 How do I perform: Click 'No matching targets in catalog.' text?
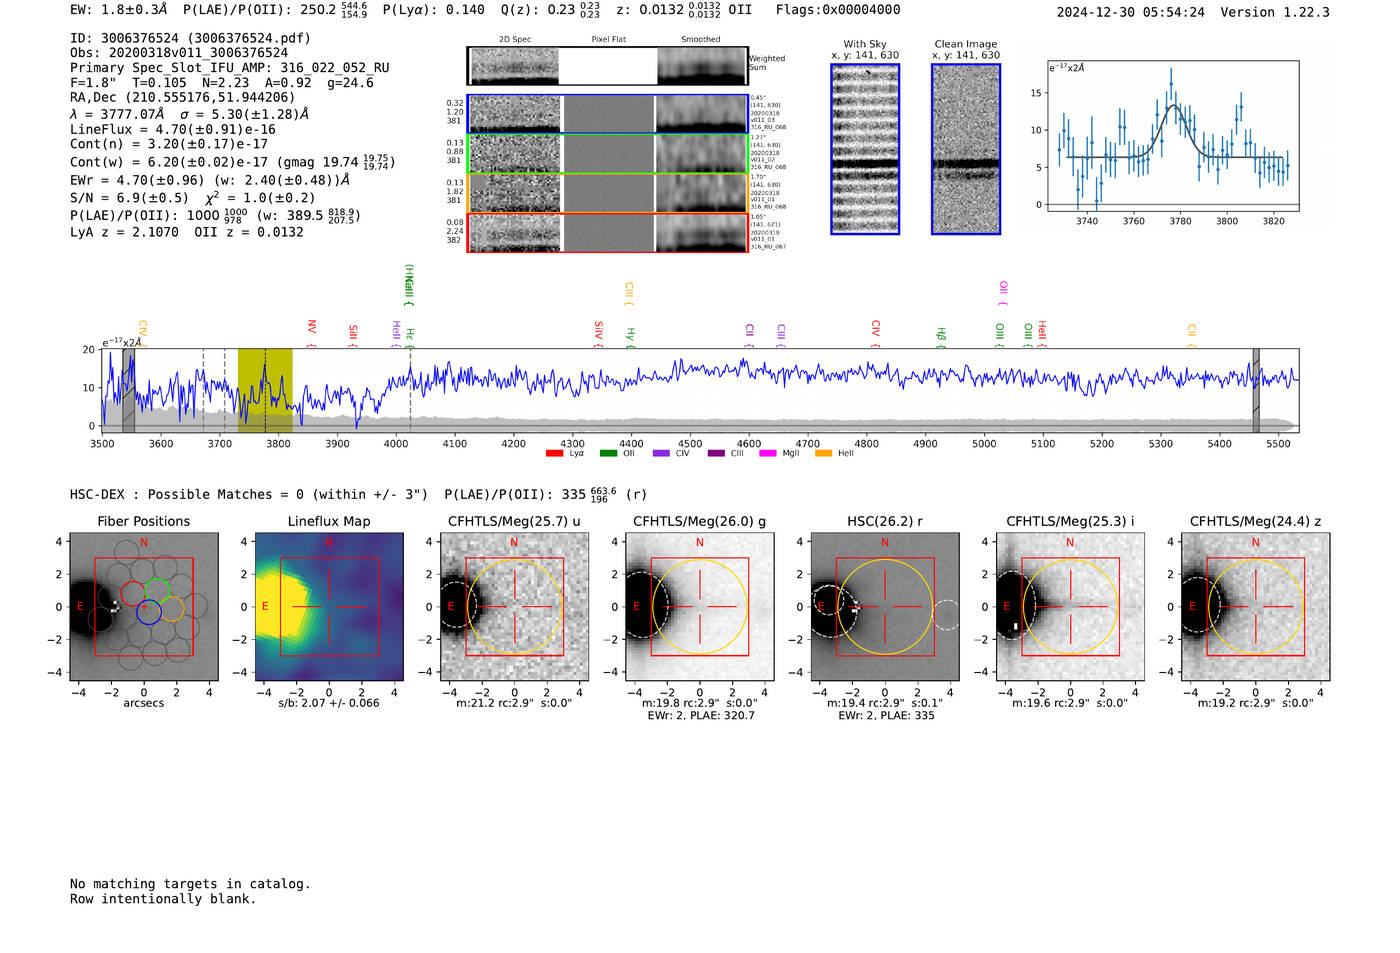point(190,884)
